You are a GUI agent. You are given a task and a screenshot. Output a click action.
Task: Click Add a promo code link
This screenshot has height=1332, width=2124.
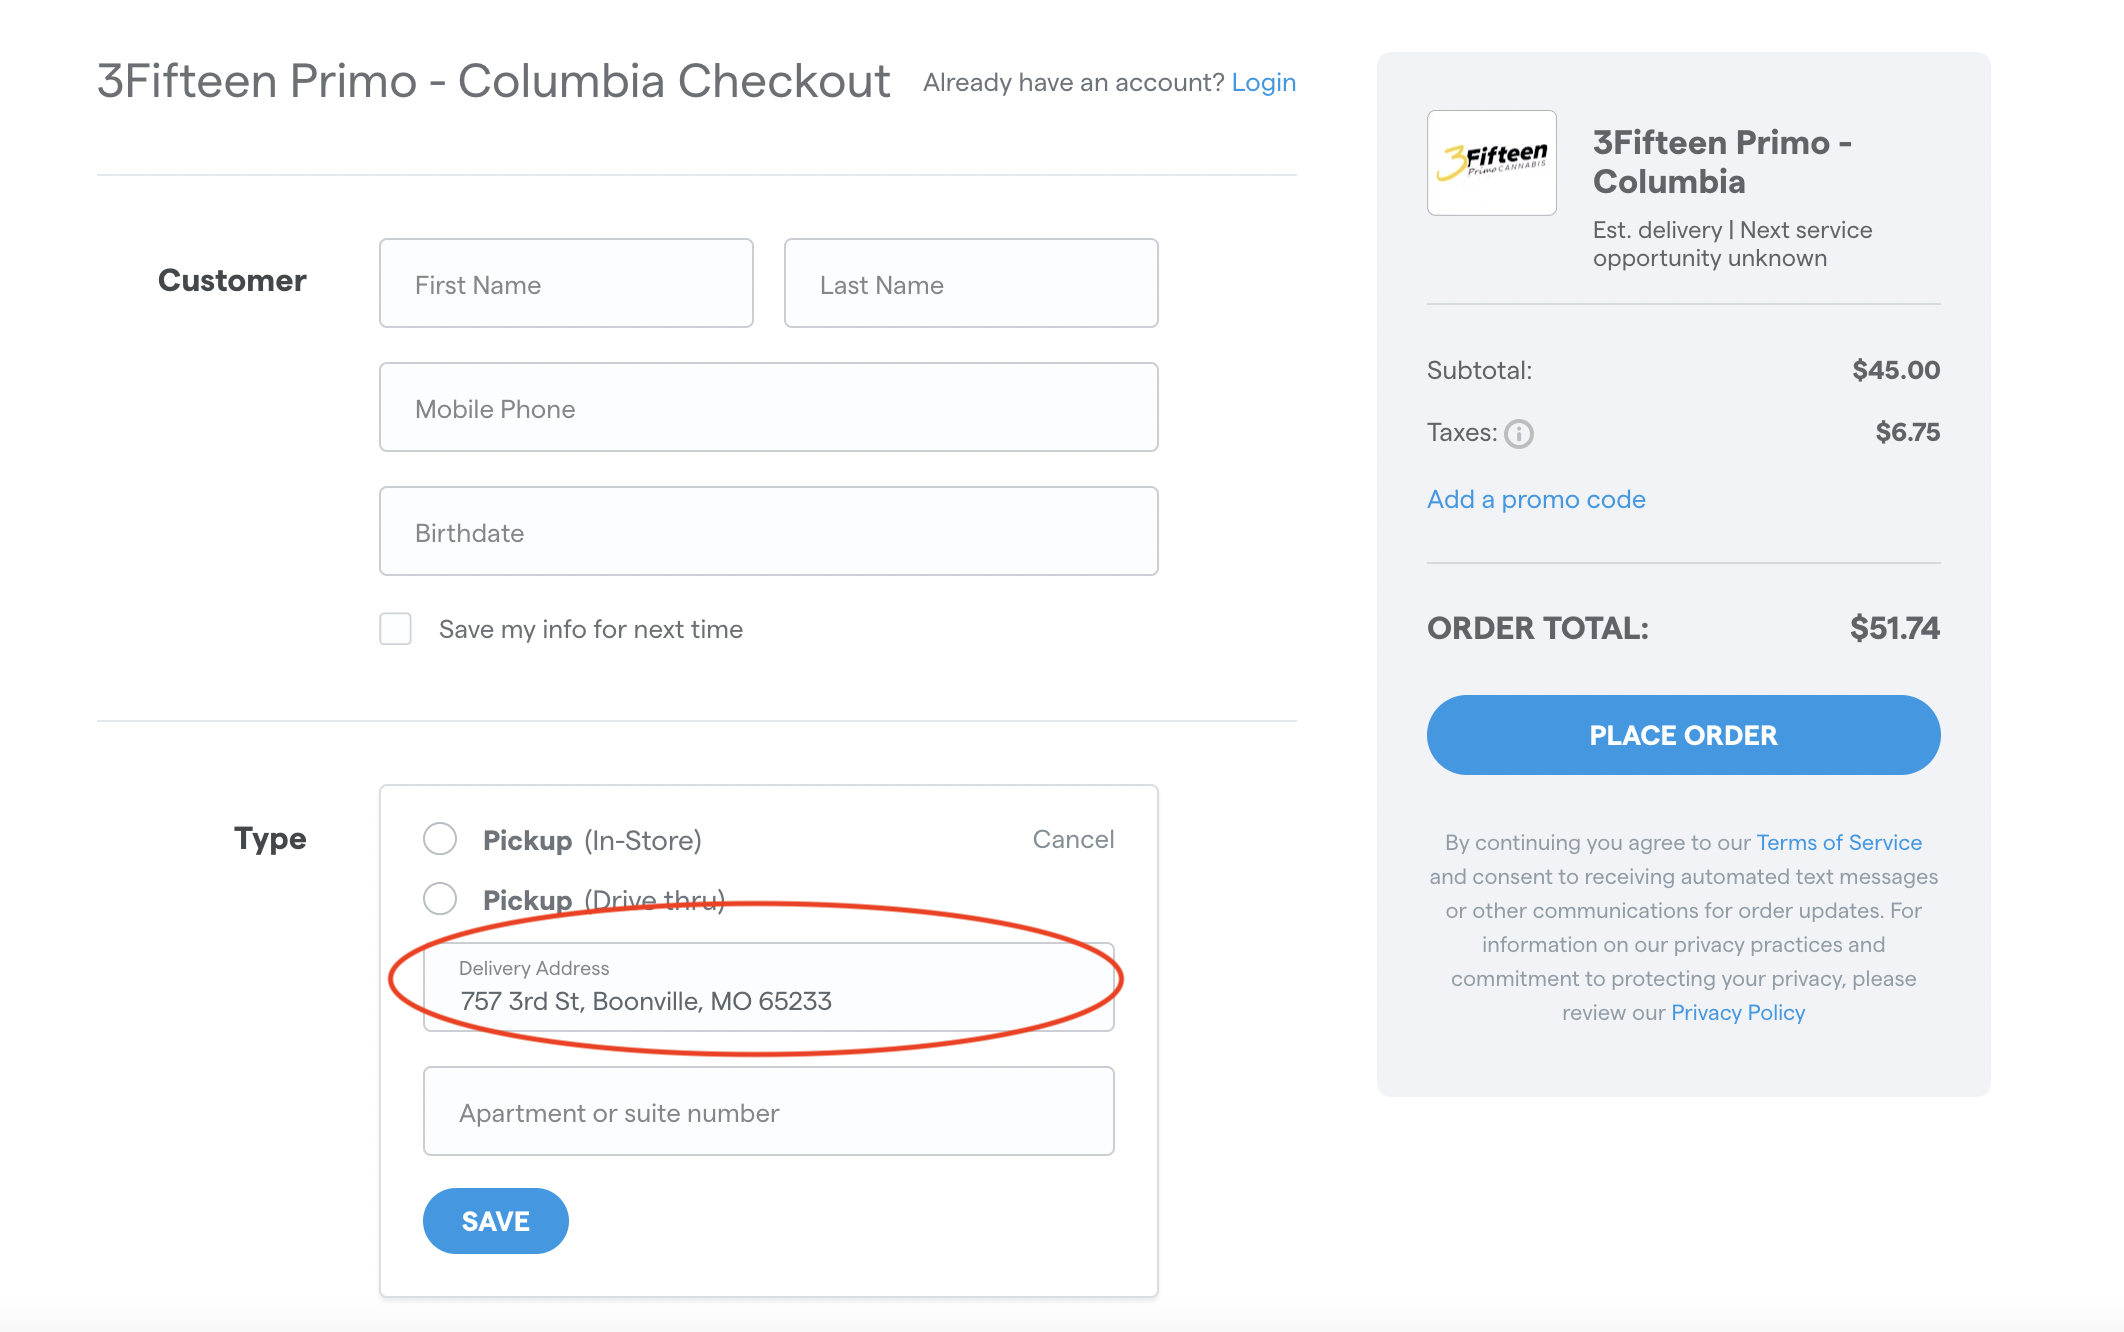pyautogui.click(x=1535, y=499)
